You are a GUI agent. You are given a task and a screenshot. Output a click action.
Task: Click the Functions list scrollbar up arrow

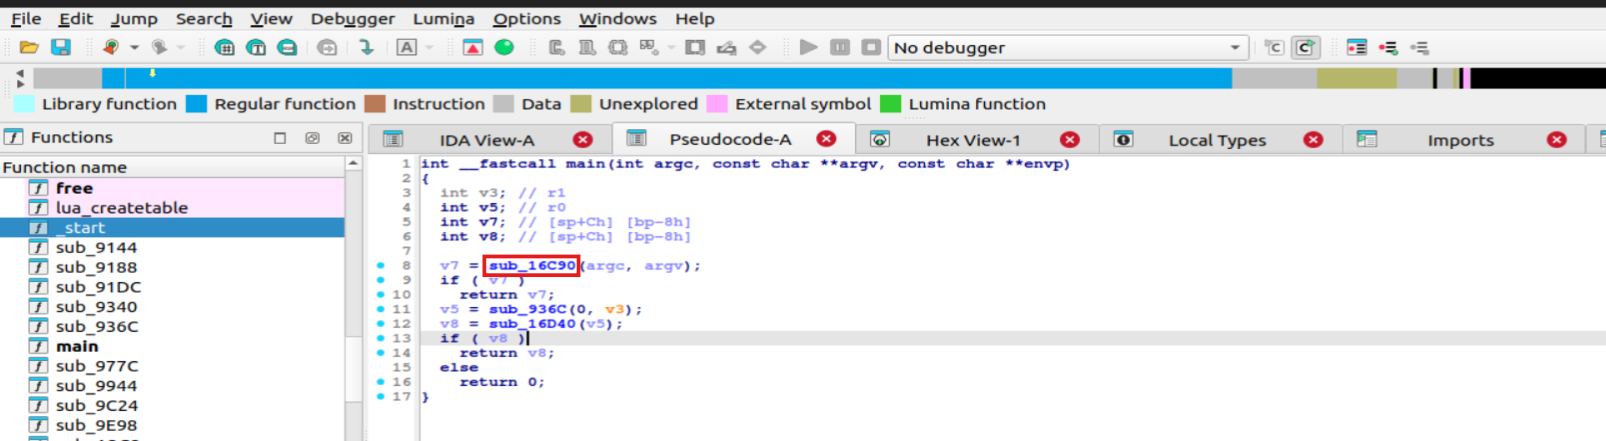[353, 163]
